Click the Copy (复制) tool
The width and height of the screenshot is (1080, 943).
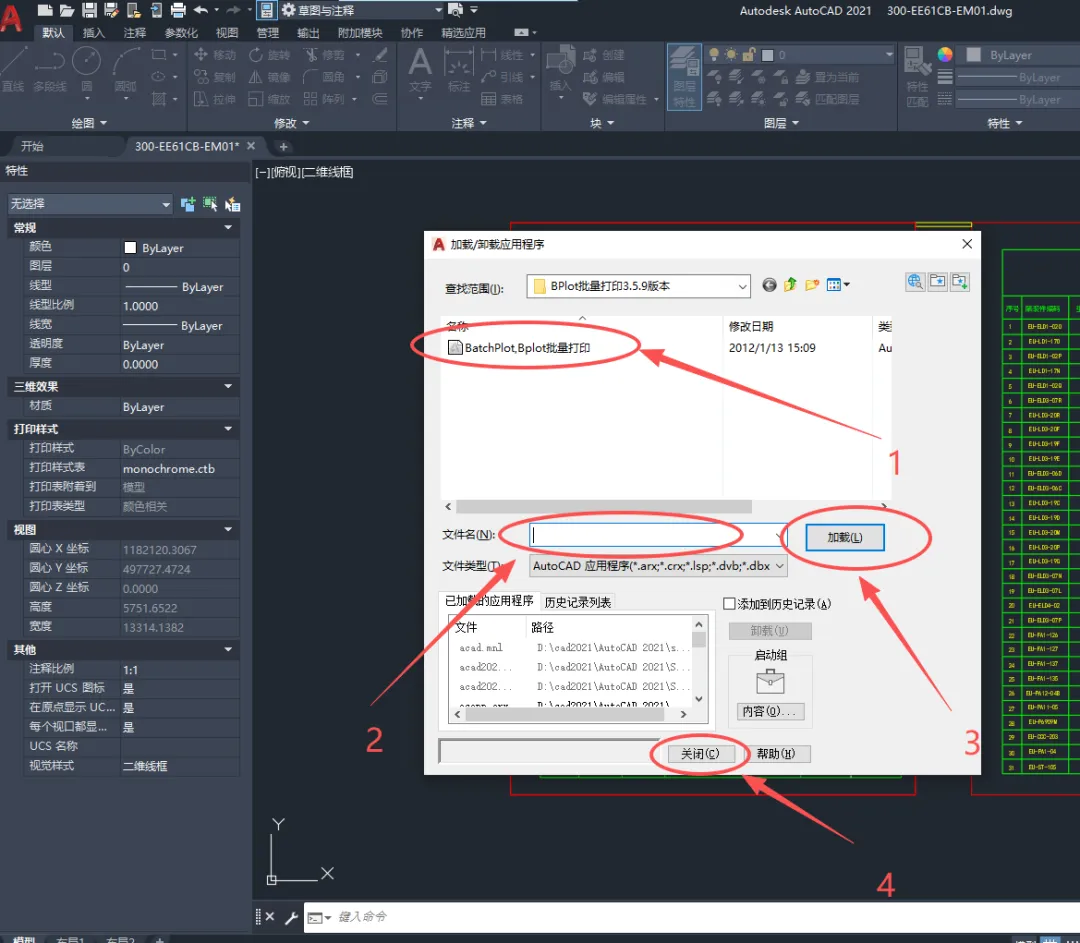pos(215,77)
